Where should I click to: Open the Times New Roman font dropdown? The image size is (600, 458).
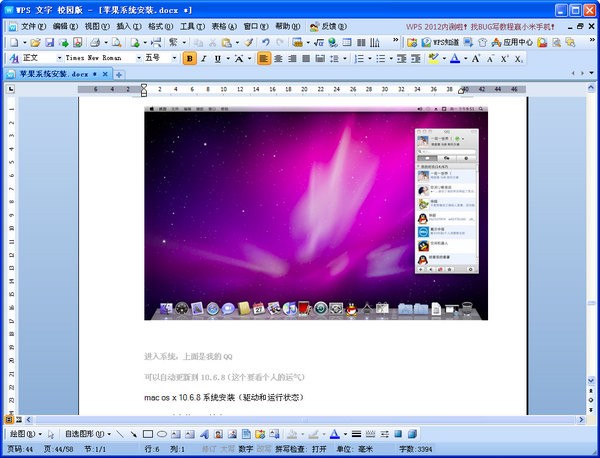(139, 58)
